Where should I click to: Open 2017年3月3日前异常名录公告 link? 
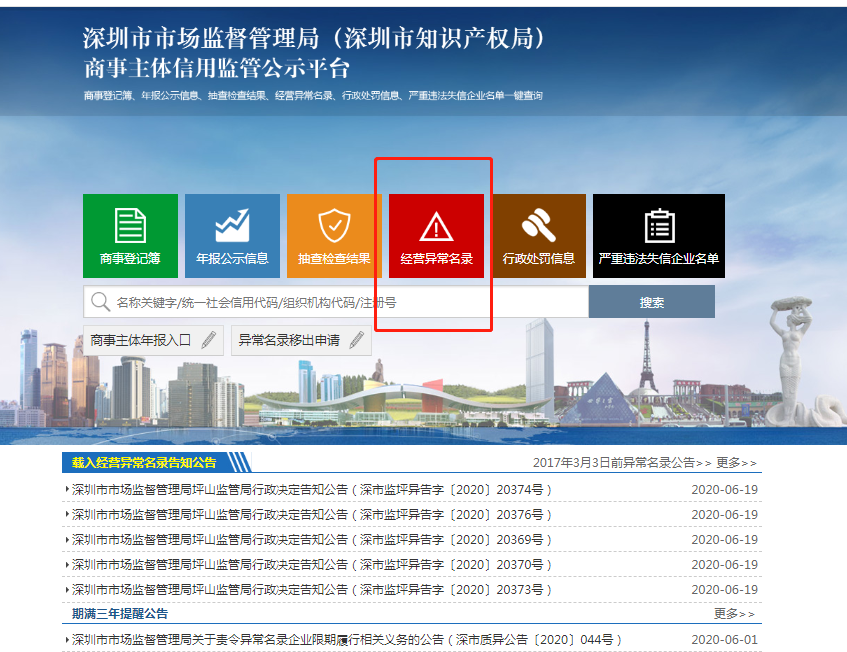(622, 463)
